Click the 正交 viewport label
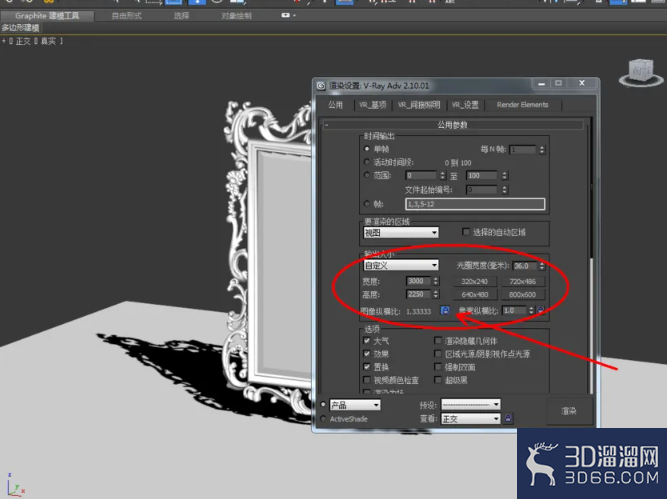 coord(23,41)
